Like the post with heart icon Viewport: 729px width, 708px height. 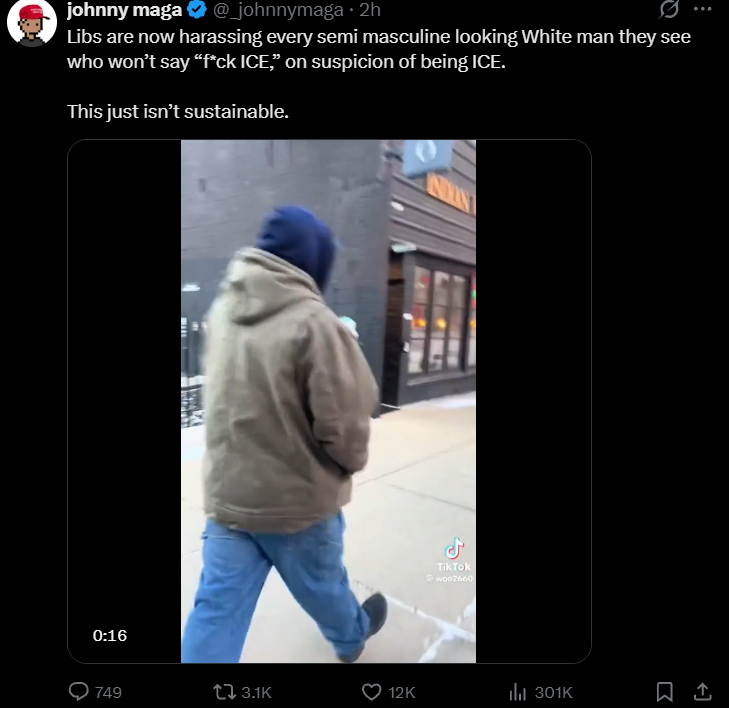371,692
